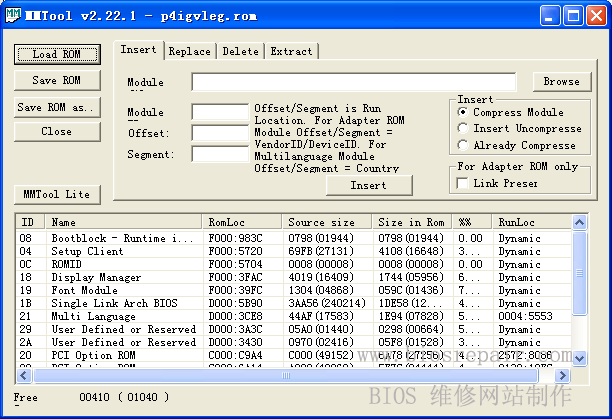Select PCI Option ROM row ID 20
Screen dimensions: 612x419
(294, 355)
